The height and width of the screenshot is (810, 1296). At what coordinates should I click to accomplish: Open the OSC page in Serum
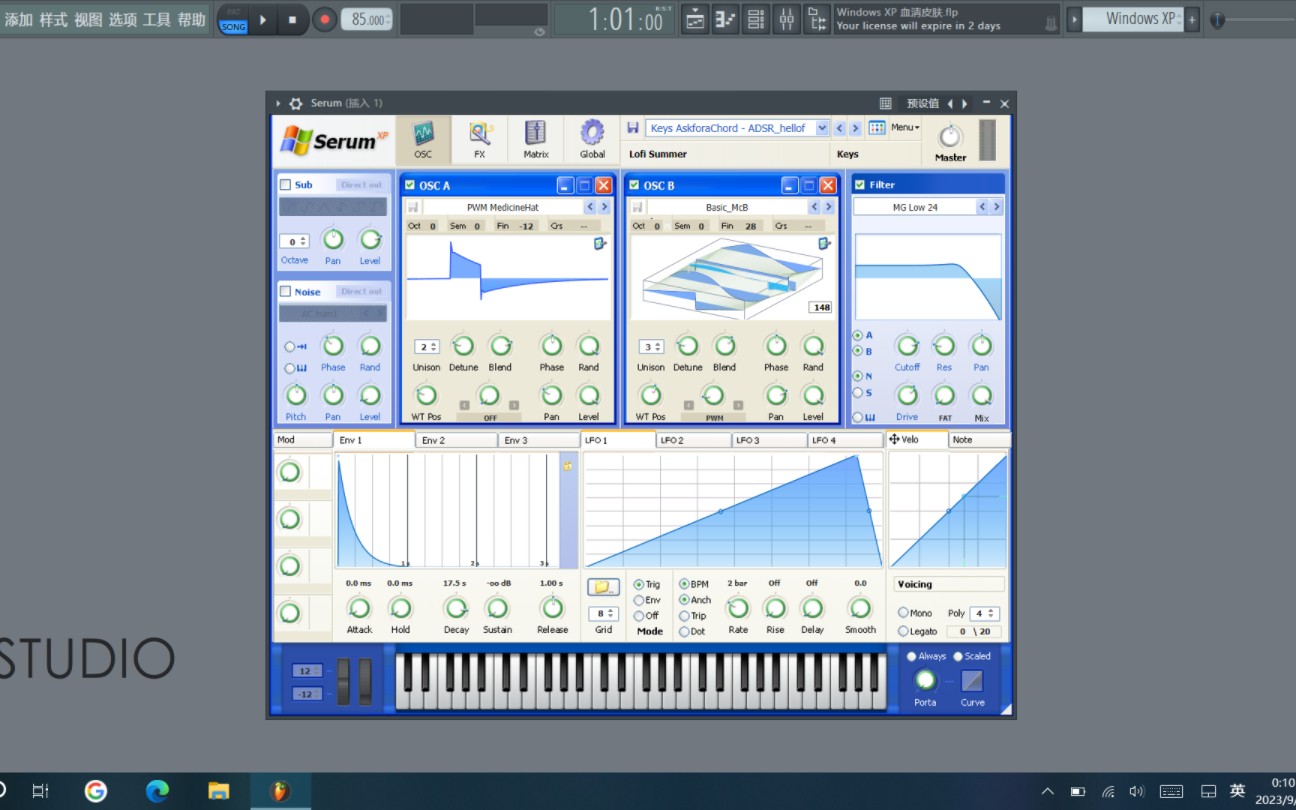423,140
